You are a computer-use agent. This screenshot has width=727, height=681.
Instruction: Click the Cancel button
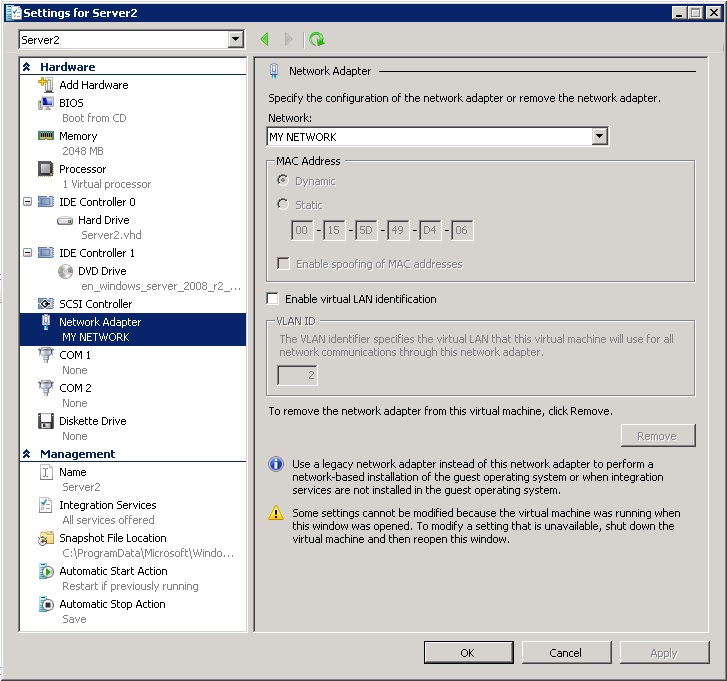click(x=566, y=653)
